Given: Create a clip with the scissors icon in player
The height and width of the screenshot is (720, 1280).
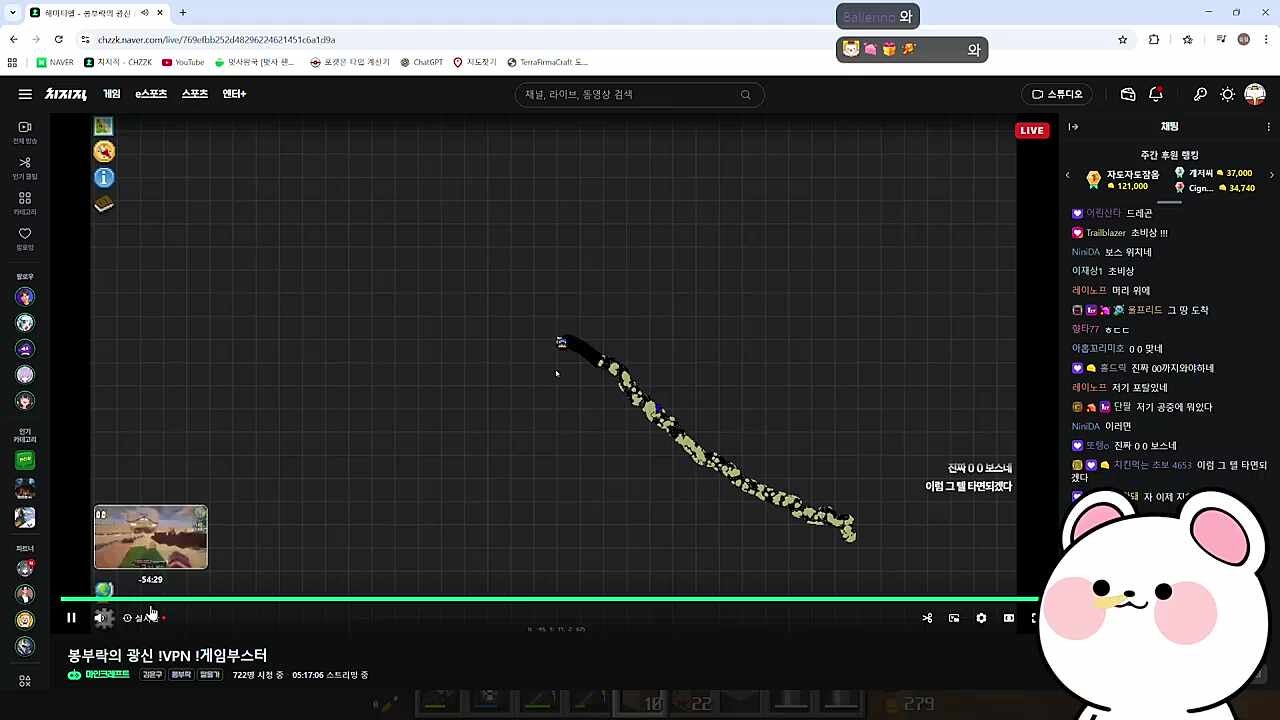Looking at the screenshot, I should pyautogui.click(x=927, y=618).
